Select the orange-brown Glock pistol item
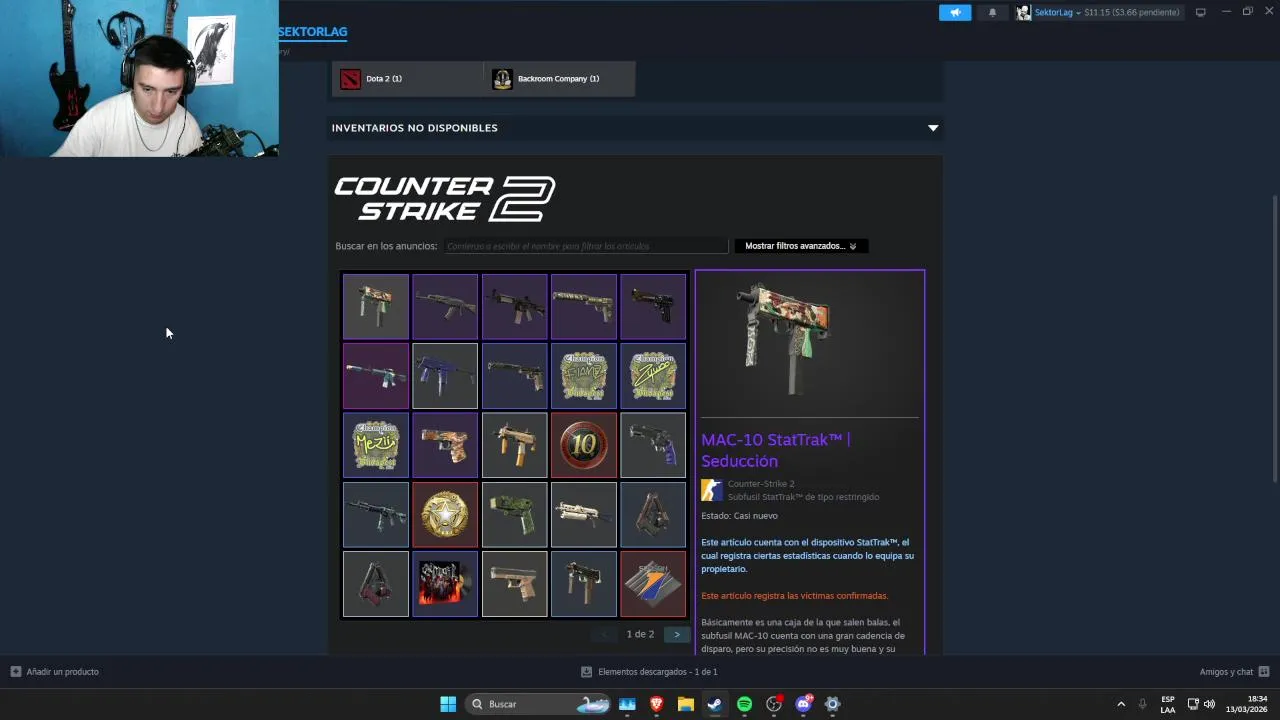The height and width of the screenshot is (720, 1280). (445, 445)
